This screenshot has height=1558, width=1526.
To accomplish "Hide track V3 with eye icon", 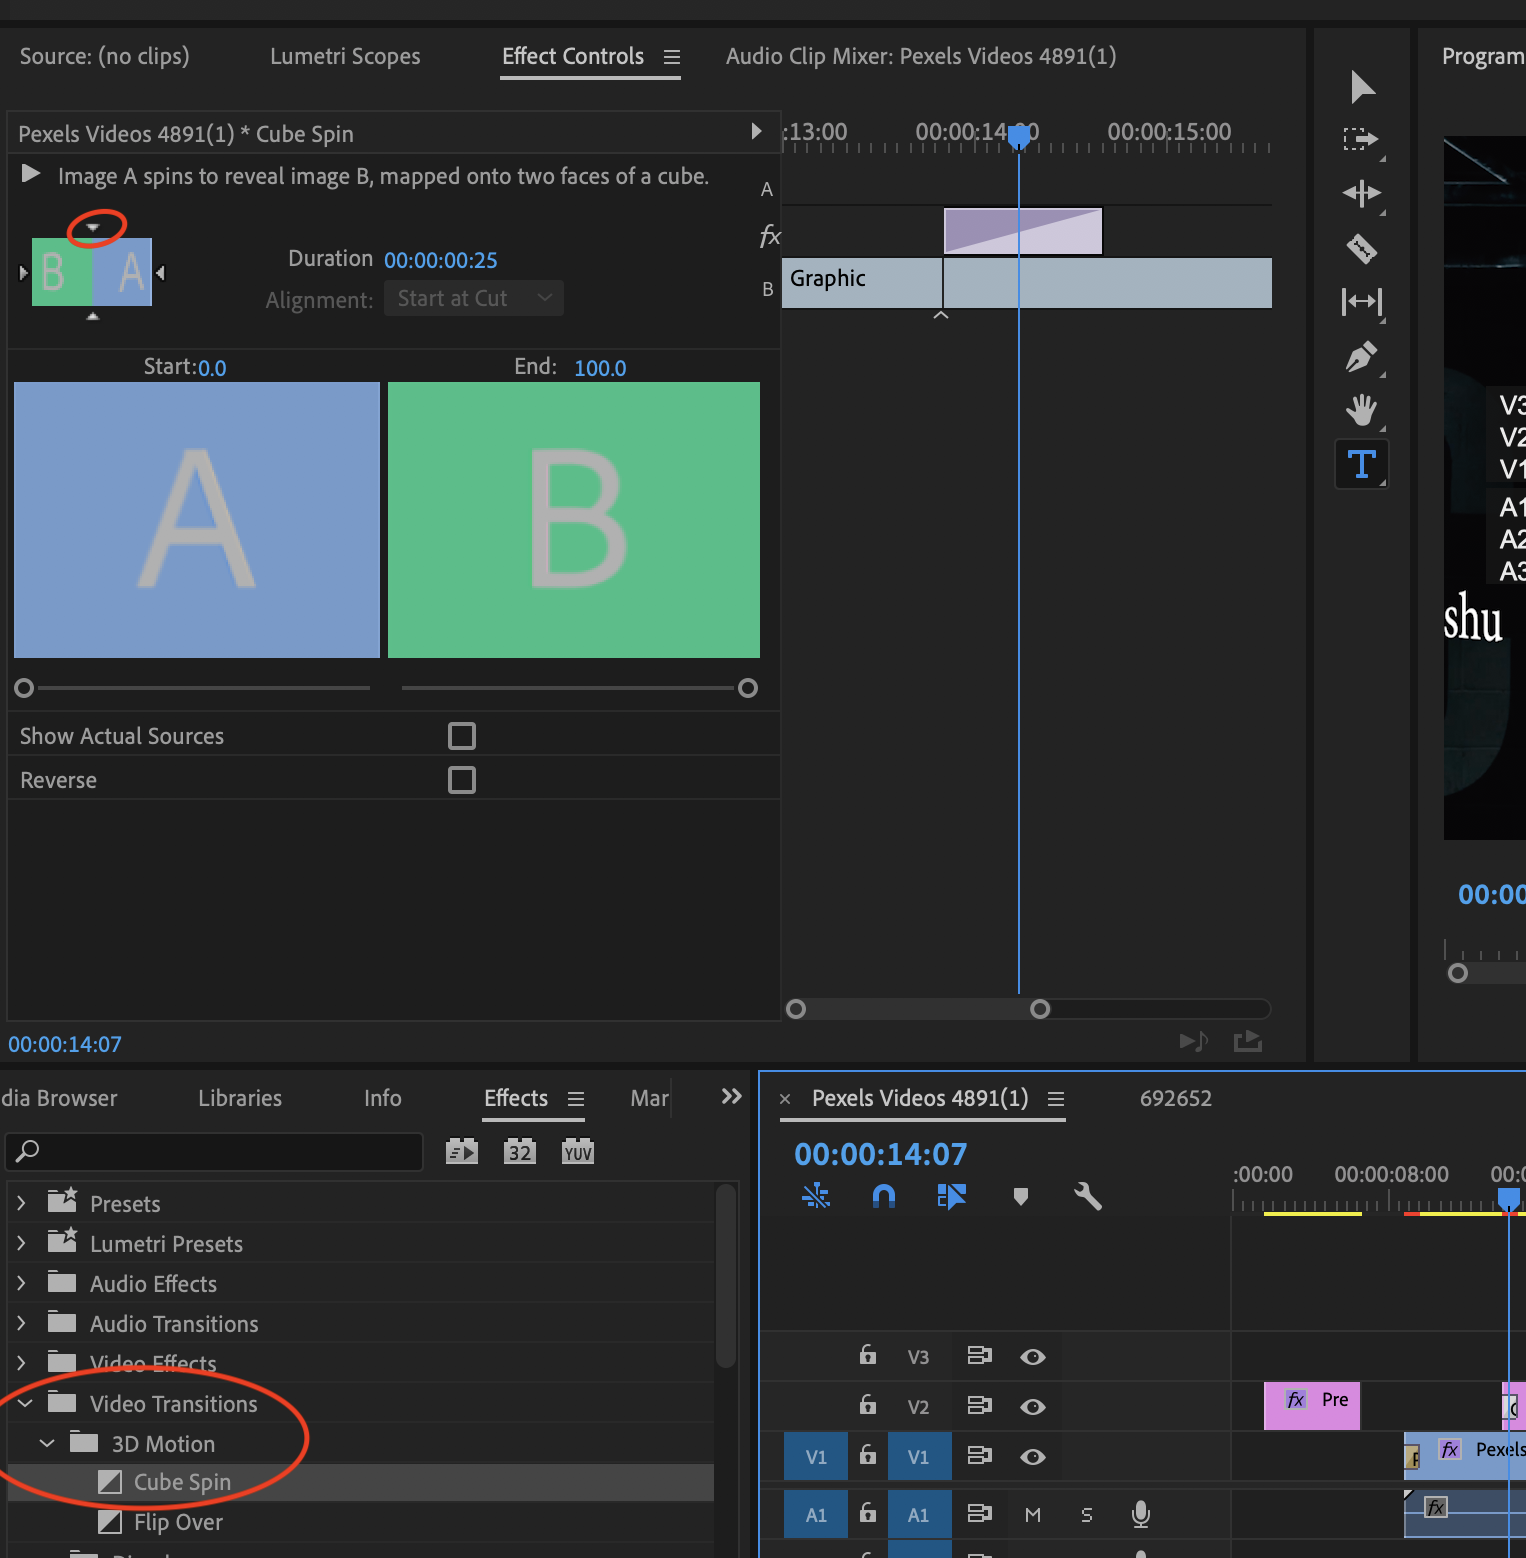I will (x=1032, y=1357).
